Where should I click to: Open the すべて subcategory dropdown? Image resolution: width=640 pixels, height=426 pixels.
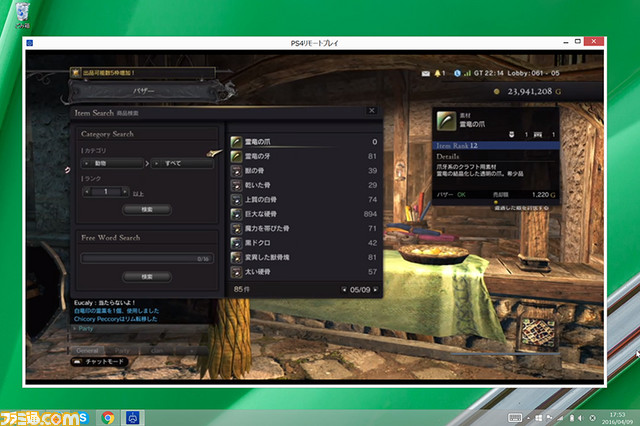(182, 163)
